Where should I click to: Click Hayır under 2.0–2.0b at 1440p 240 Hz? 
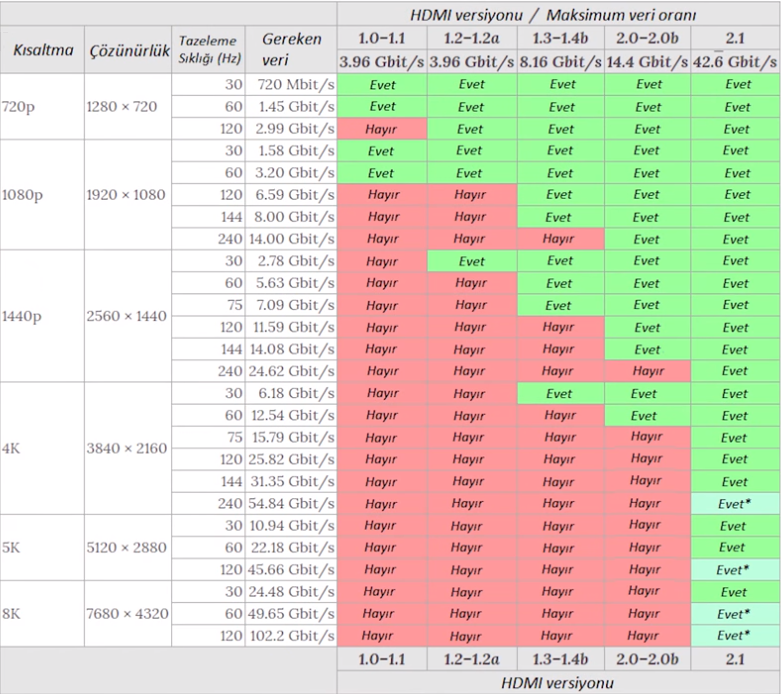point(648,371)
